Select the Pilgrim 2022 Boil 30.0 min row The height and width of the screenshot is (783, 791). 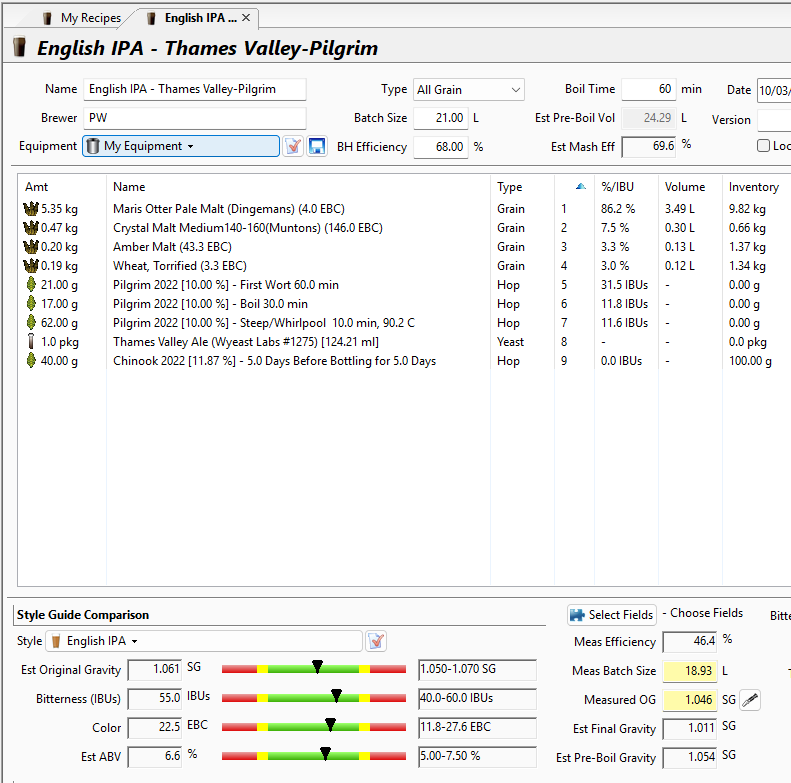click(404, 304)
